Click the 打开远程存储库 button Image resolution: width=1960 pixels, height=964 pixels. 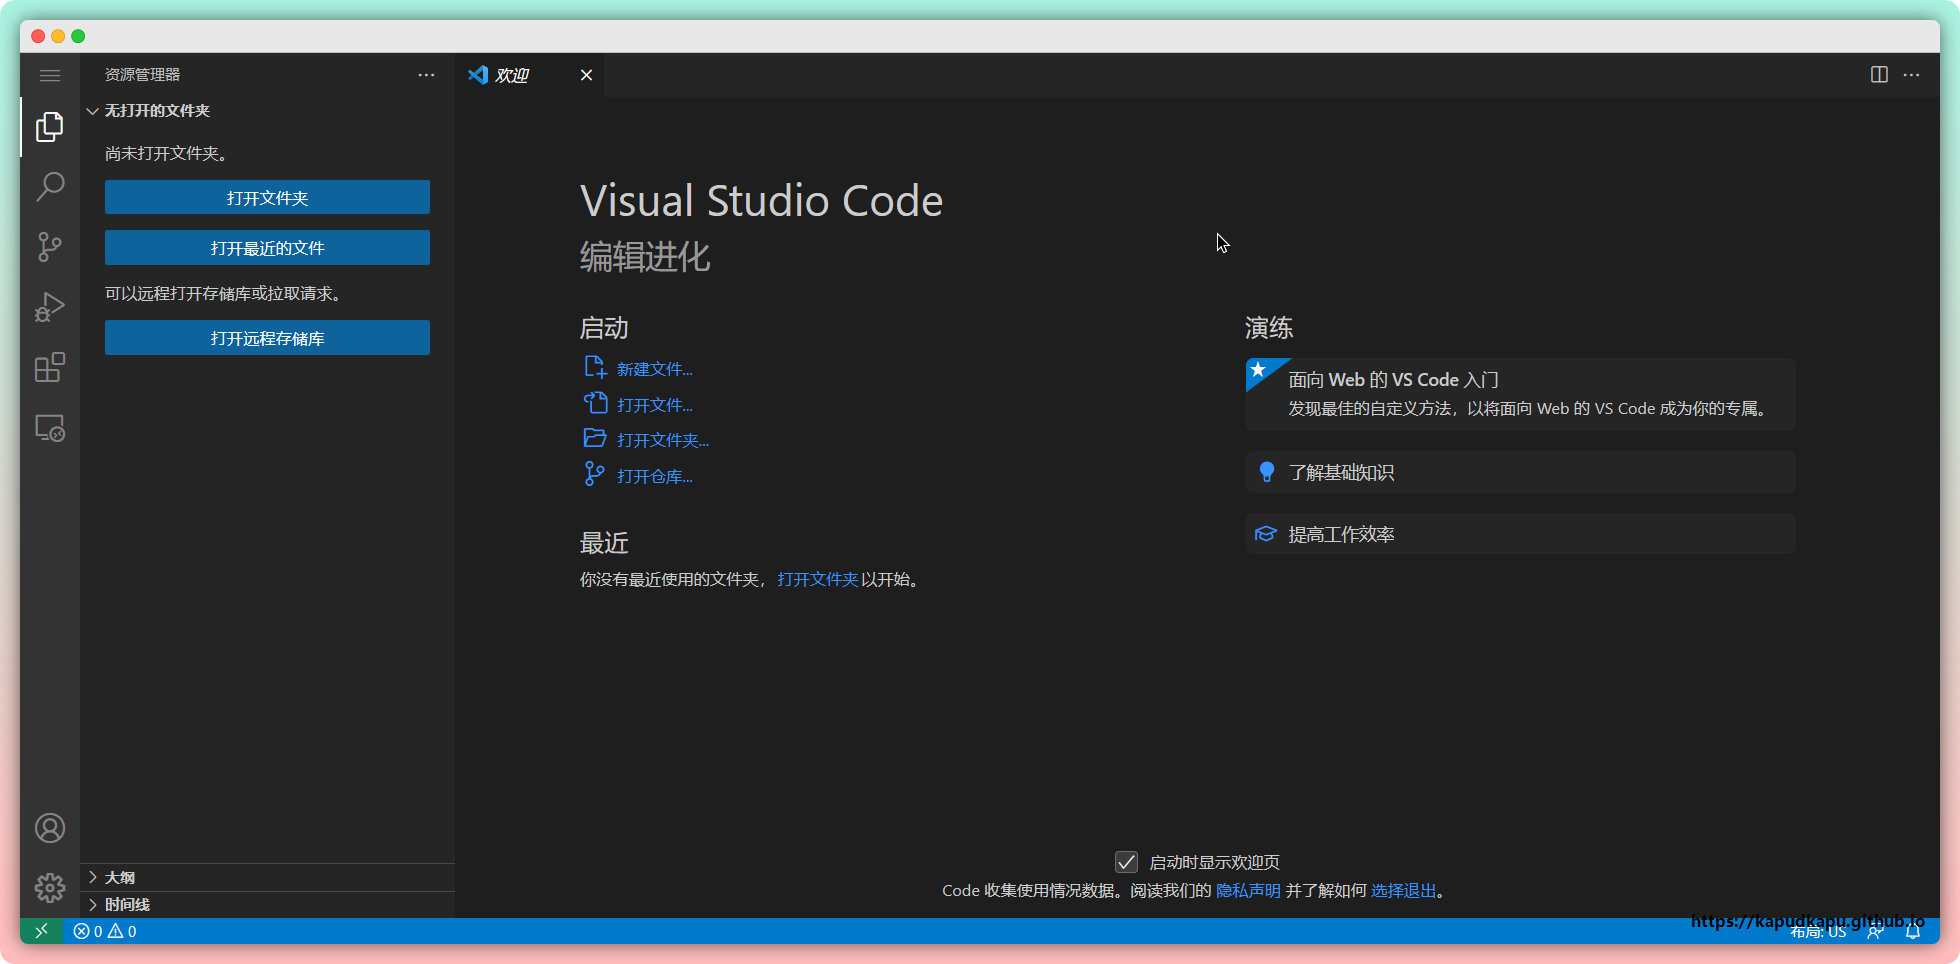[x=267, y=338]
